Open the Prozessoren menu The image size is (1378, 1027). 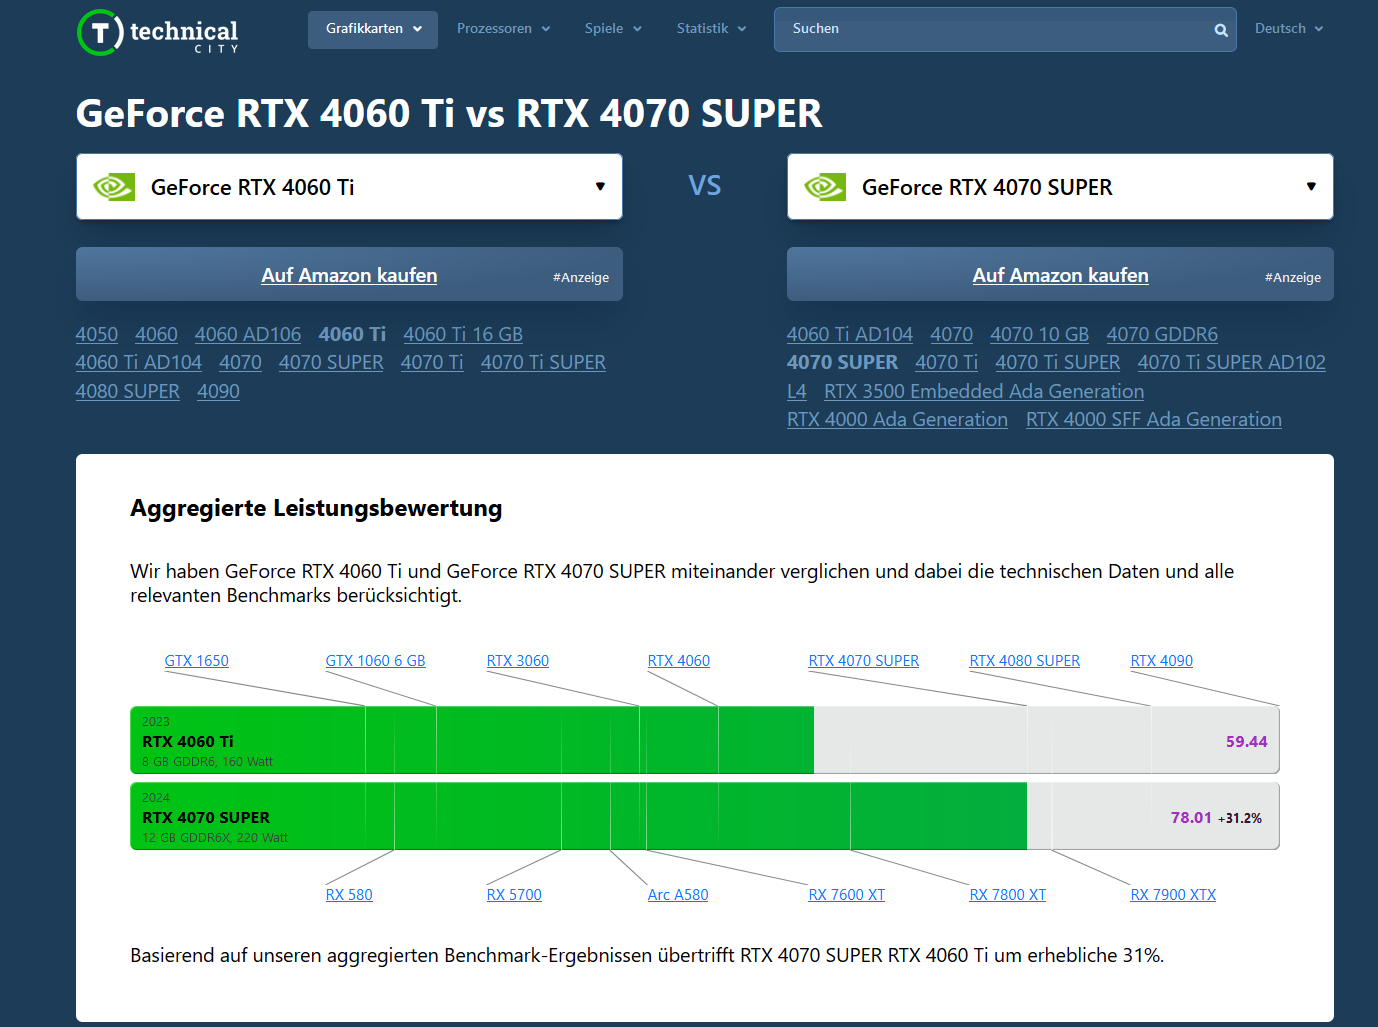coord(503,29)
